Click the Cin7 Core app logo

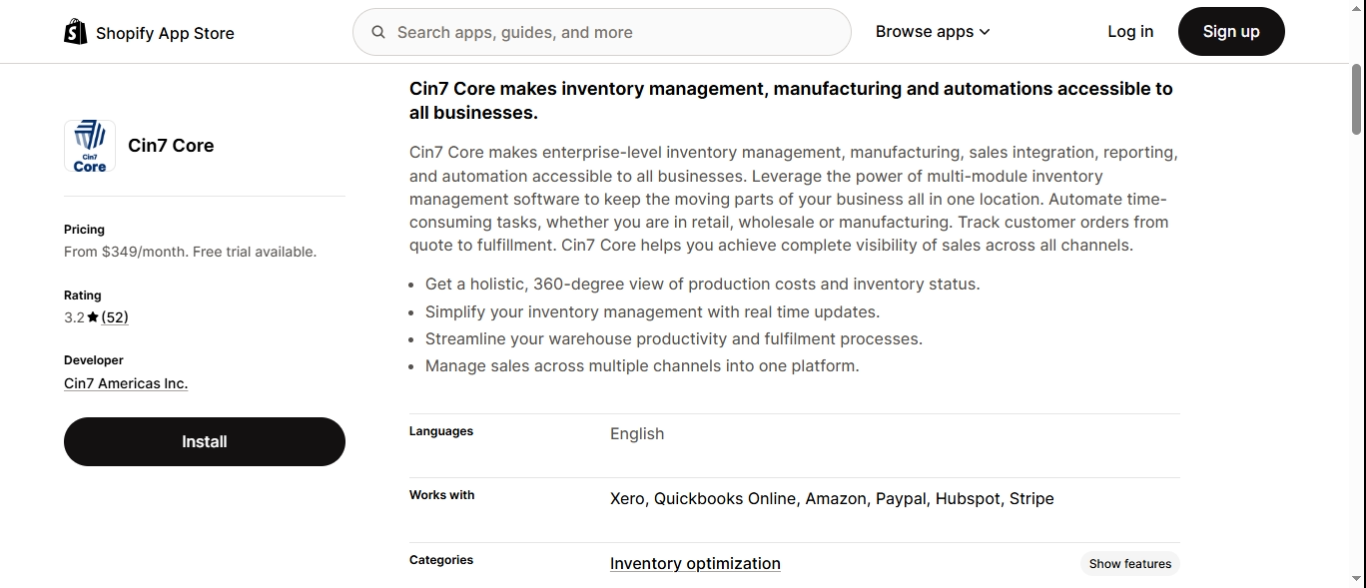(90, 146)
